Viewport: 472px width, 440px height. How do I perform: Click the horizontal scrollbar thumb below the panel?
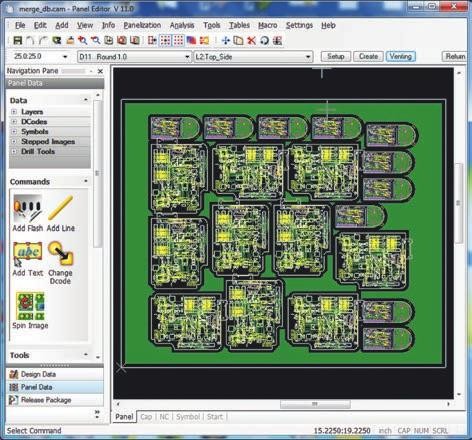tap(315, 404)
